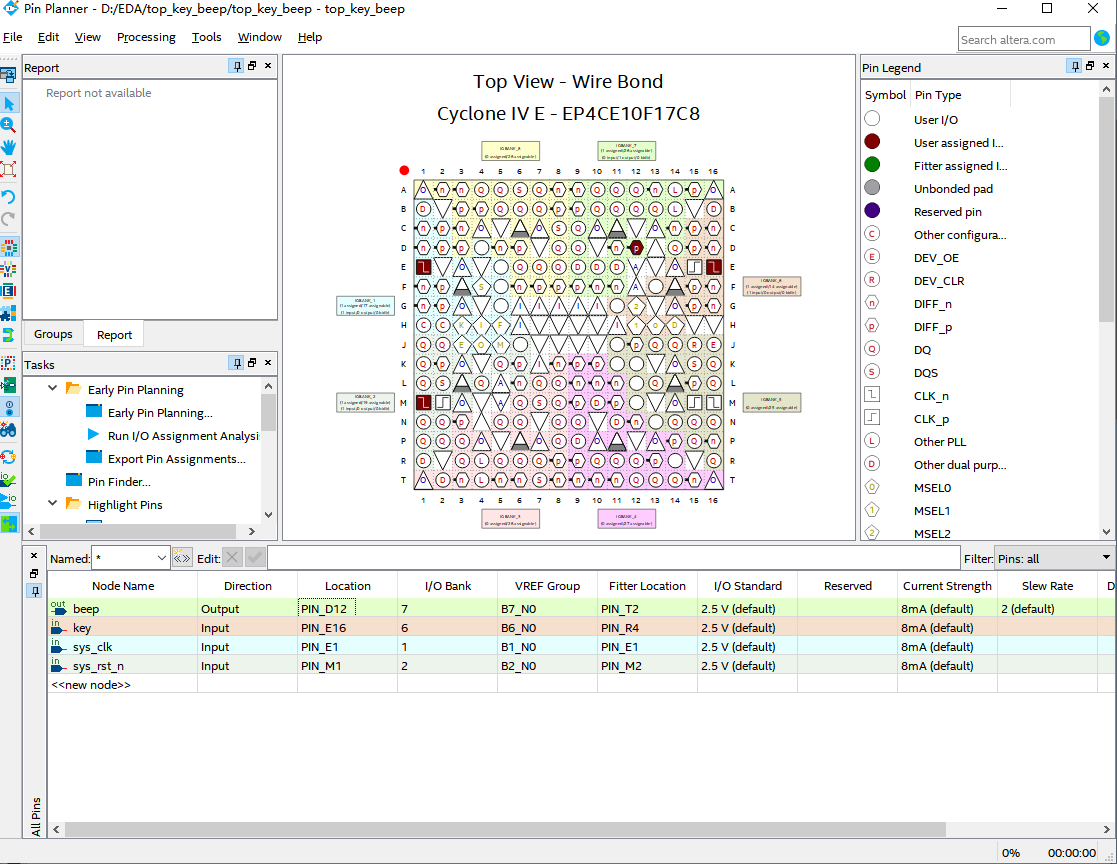Float the Tasks panel

tap(252, 363)
